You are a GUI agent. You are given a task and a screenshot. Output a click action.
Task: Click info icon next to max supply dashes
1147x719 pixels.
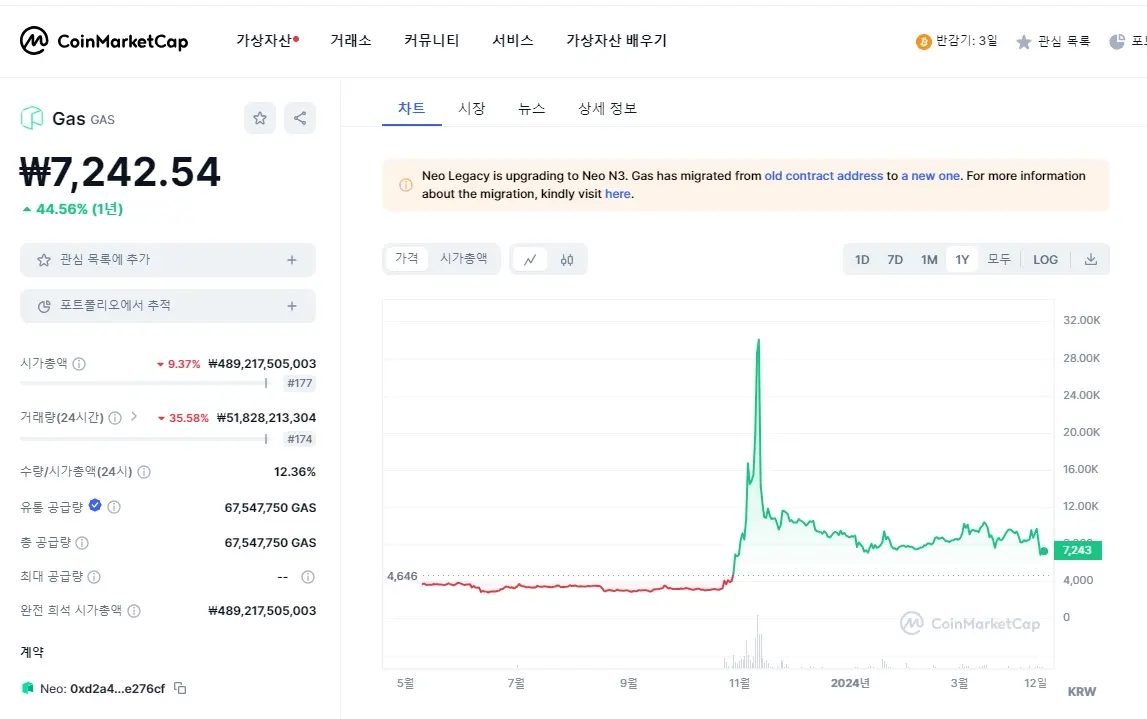(308, 577)
